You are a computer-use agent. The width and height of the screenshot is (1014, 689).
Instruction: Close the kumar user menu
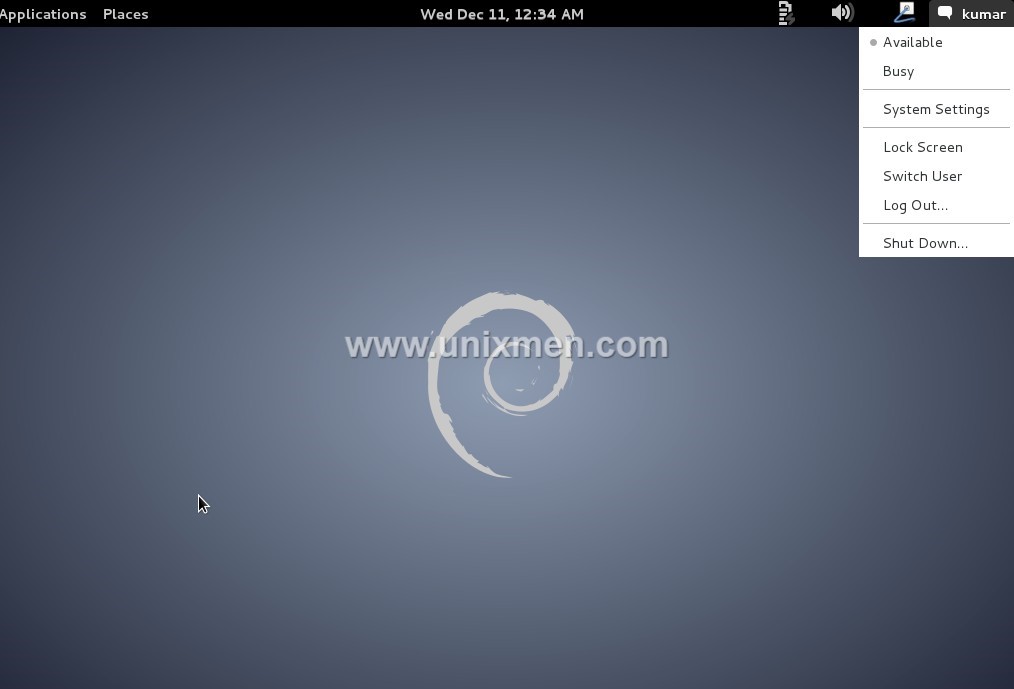[x=971, y=14]
